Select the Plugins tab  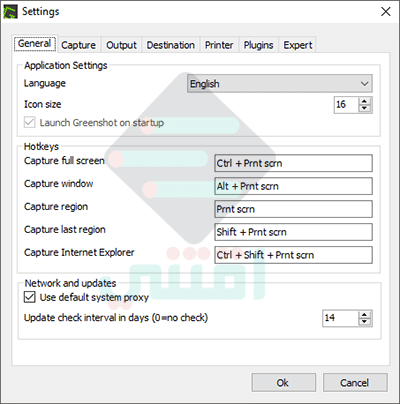[258, 45]
